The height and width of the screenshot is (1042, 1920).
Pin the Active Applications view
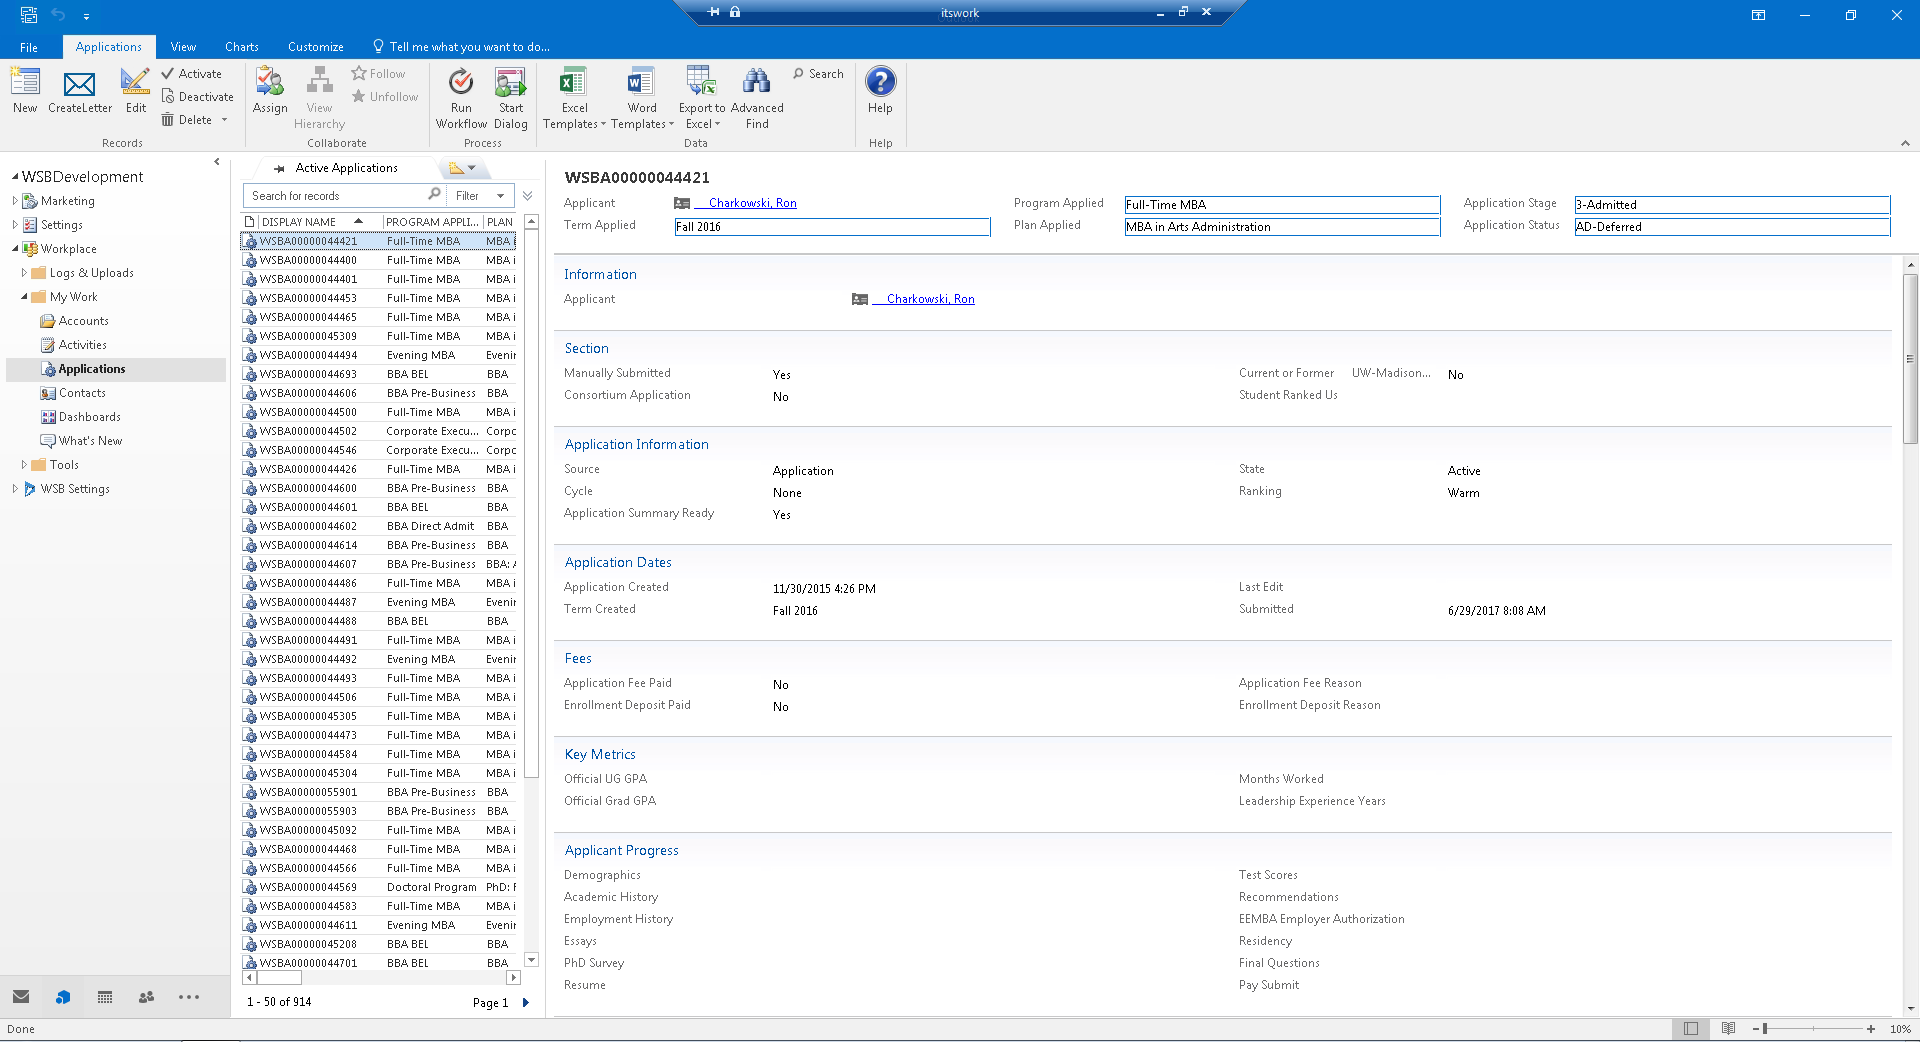[279, 169]
